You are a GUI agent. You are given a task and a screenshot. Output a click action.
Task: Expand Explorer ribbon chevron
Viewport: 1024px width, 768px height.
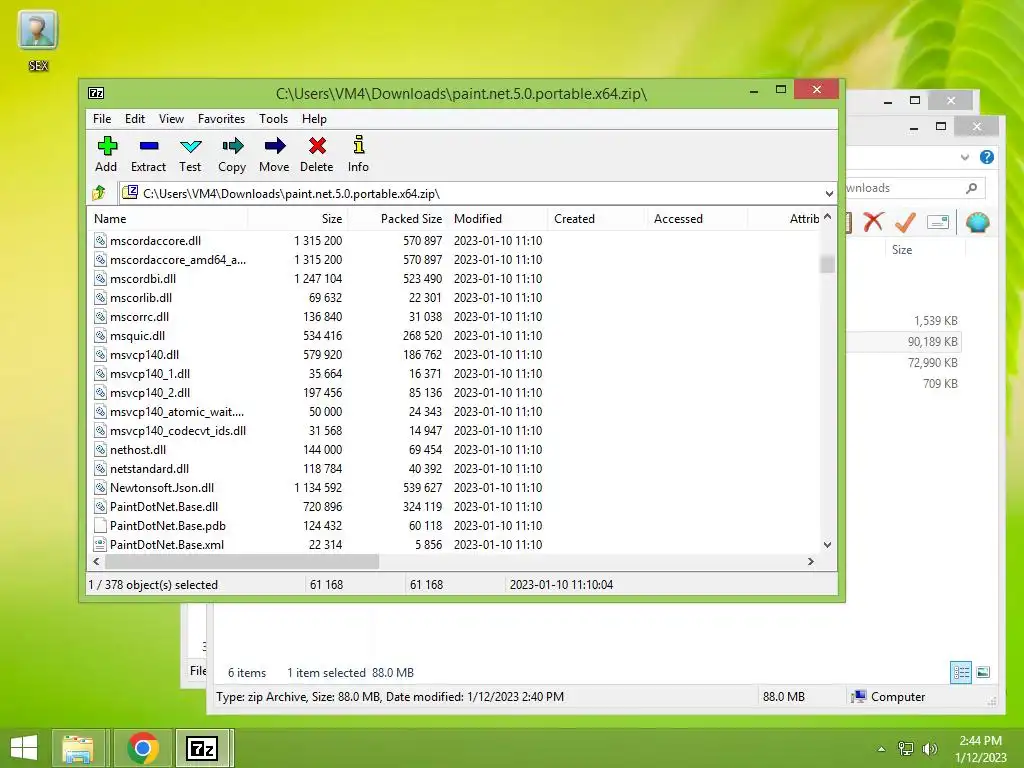tap(965, 157)
